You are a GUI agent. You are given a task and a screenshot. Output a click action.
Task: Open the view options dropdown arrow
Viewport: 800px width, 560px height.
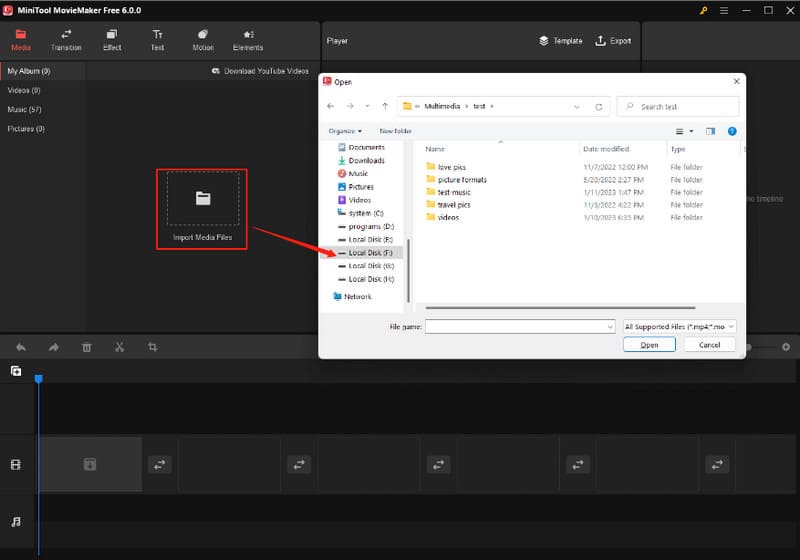coord(691,131)
